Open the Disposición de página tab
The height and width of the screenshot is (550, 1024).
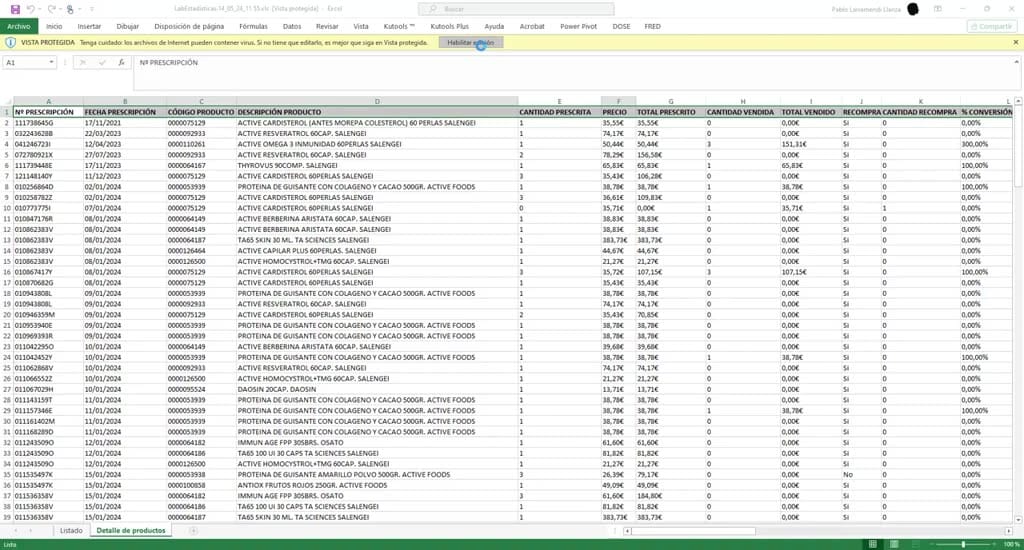[x=189, y=26]
